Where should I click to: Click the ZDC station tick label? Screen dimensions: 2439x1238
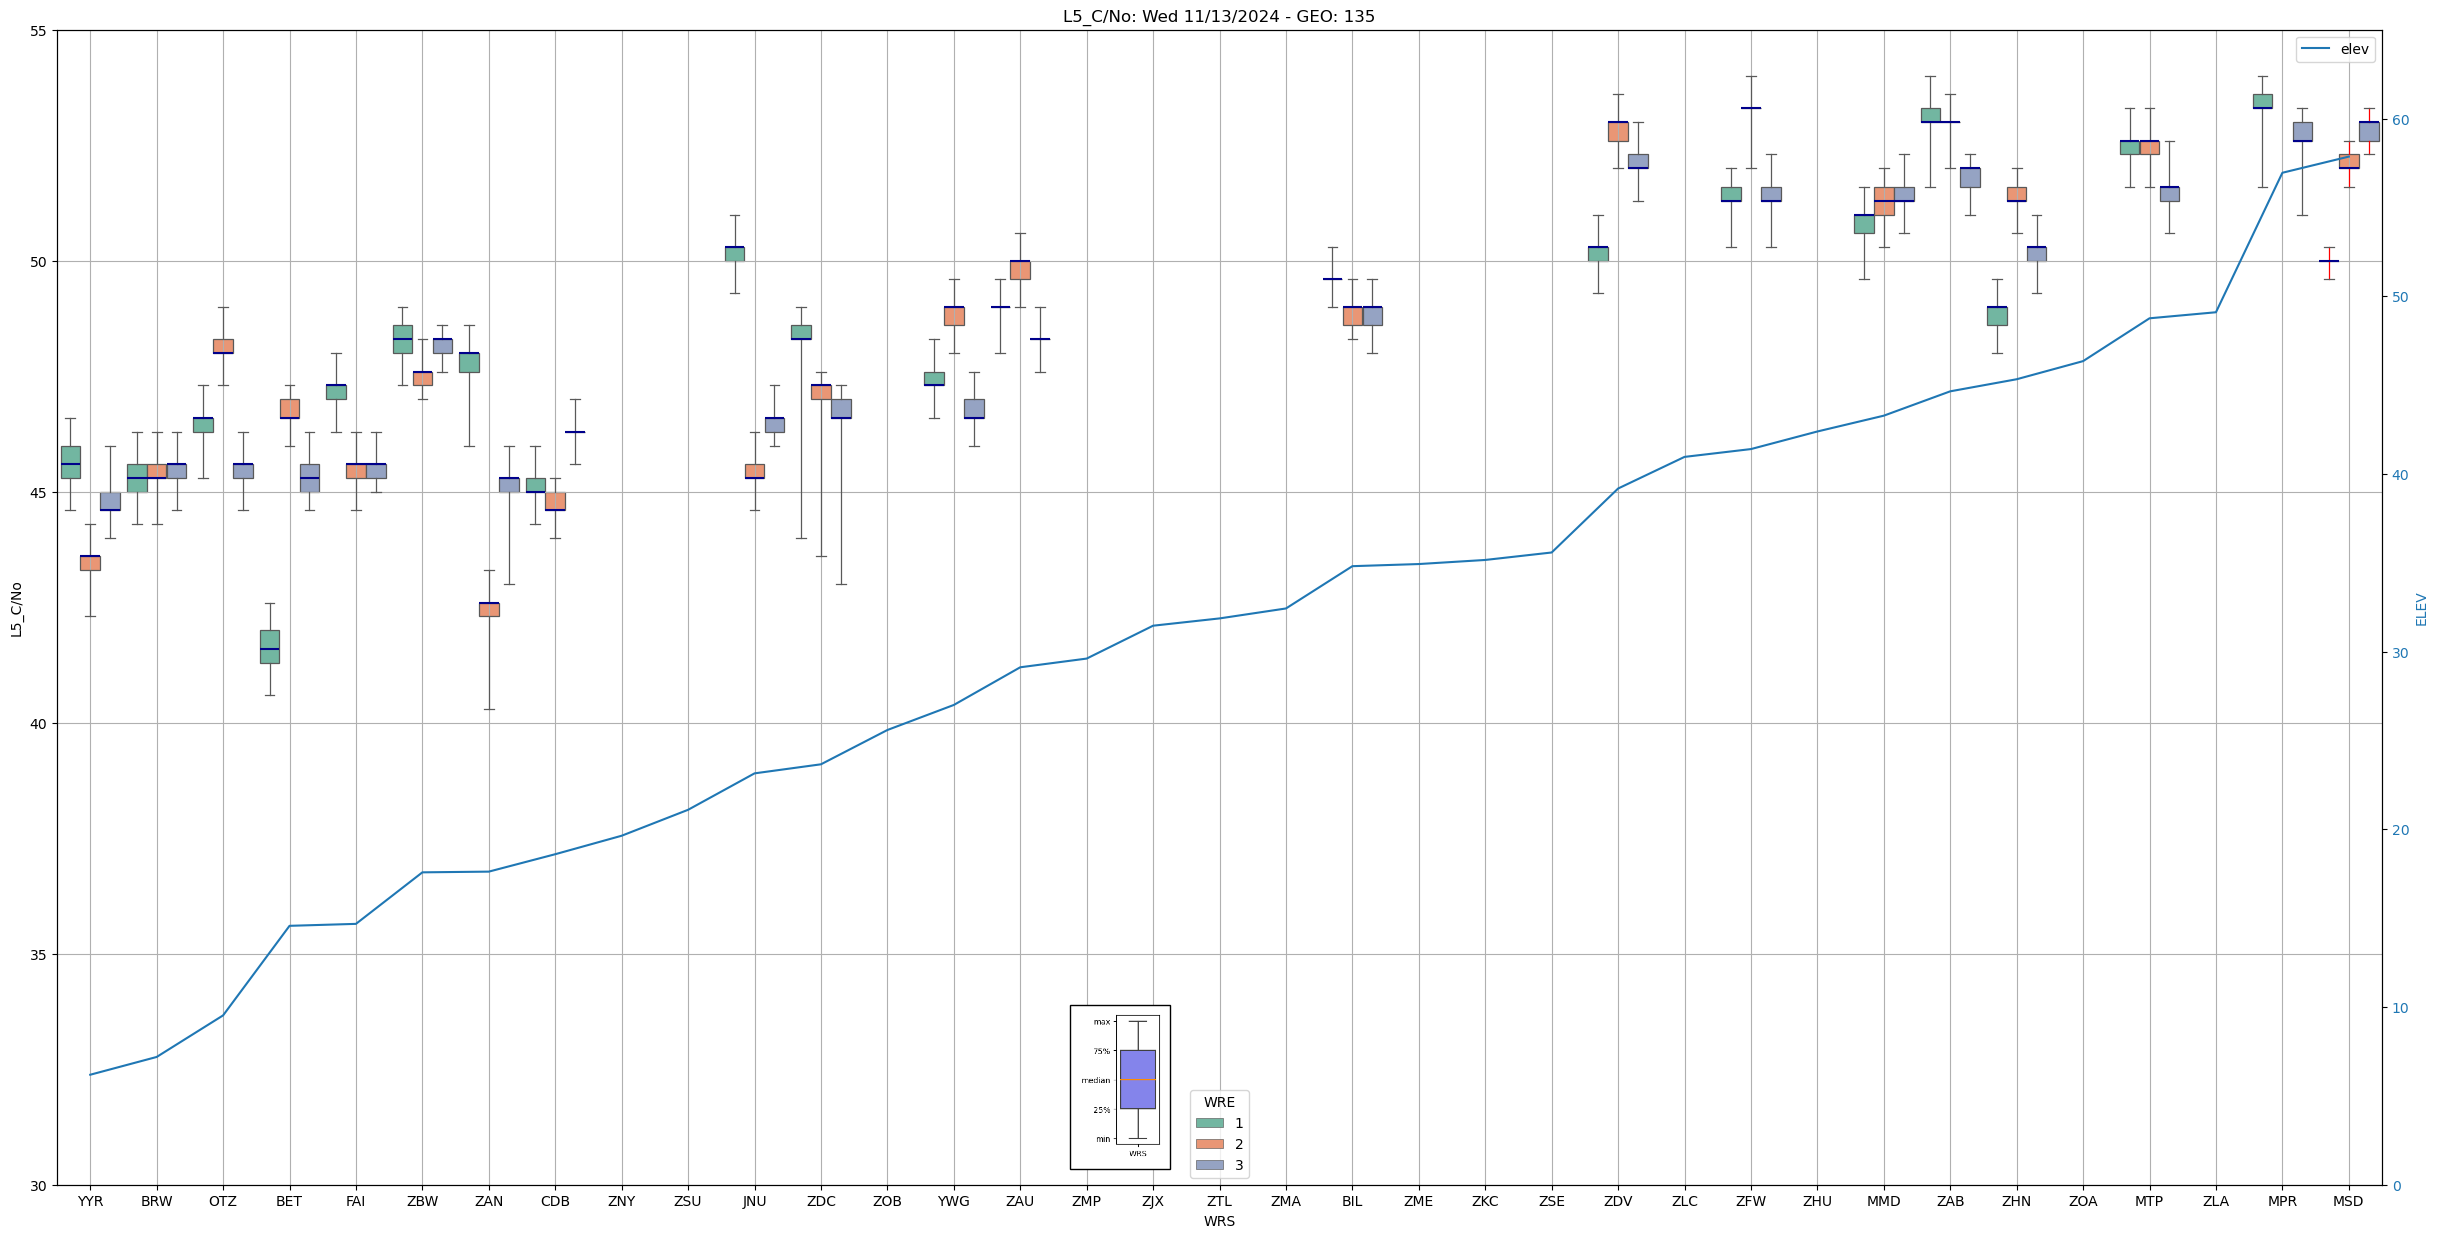821,1201
